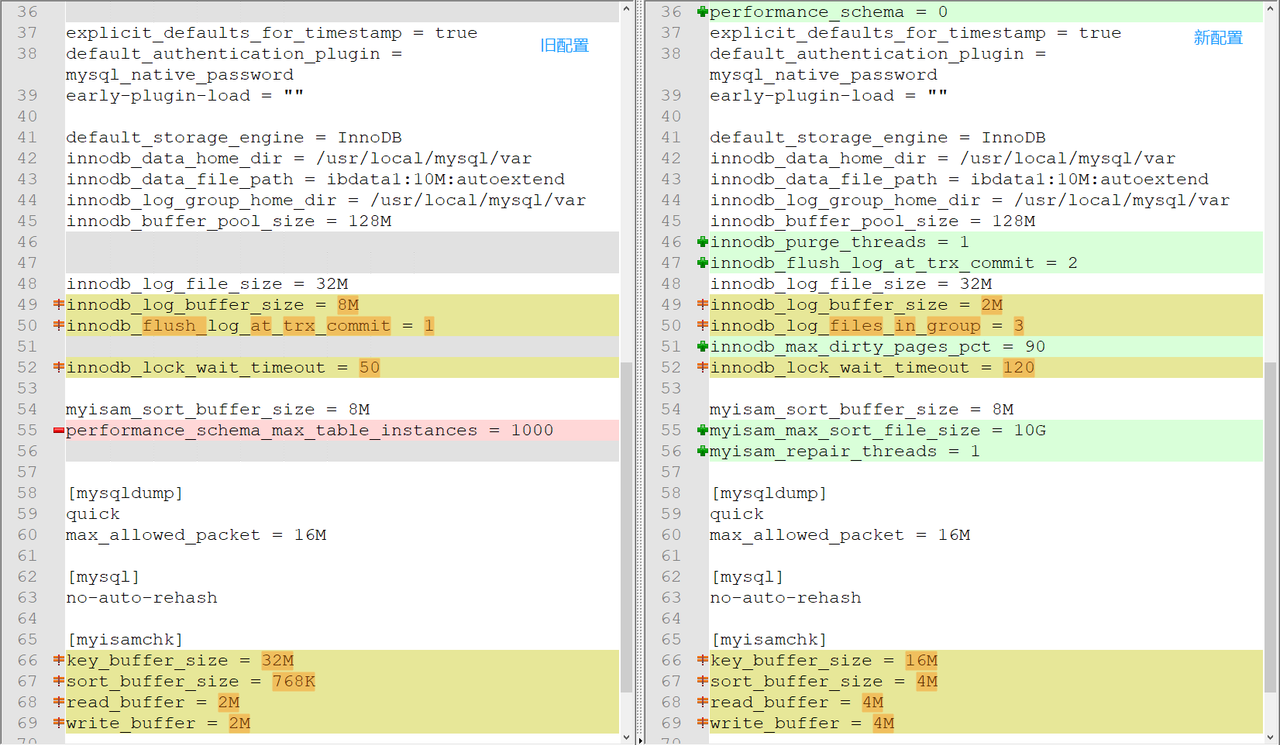Click the highlighted value 32M of key_buffer_size
Screen dimensions: 1280x745
click(x=278, y=661)
